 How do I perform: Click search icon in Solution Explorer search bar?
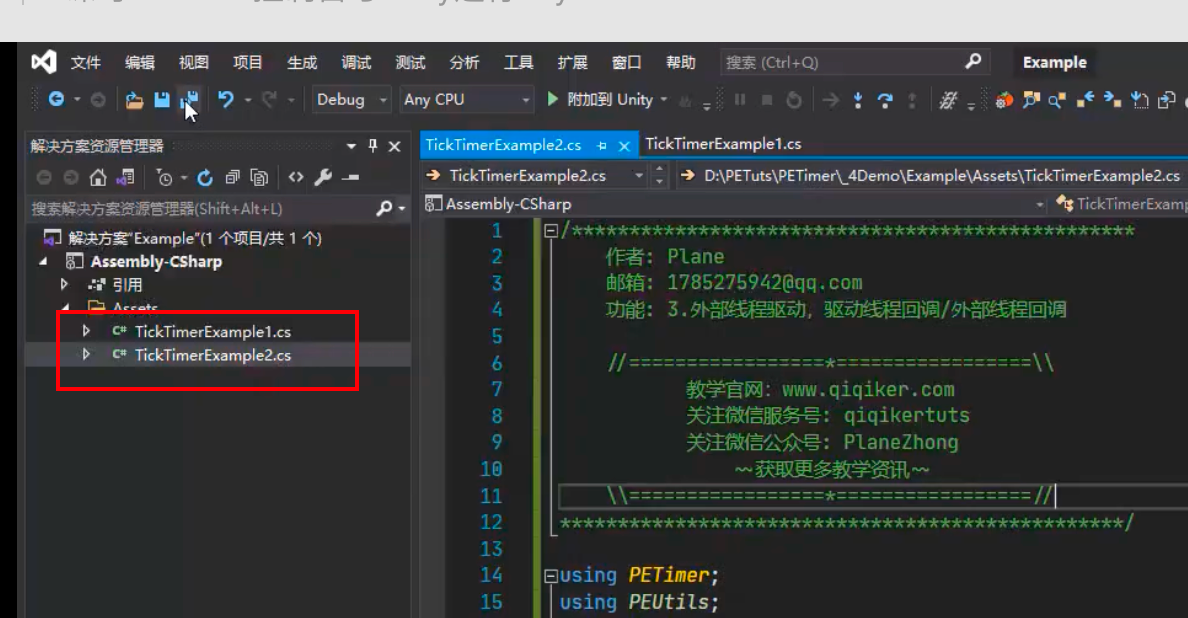384,208
